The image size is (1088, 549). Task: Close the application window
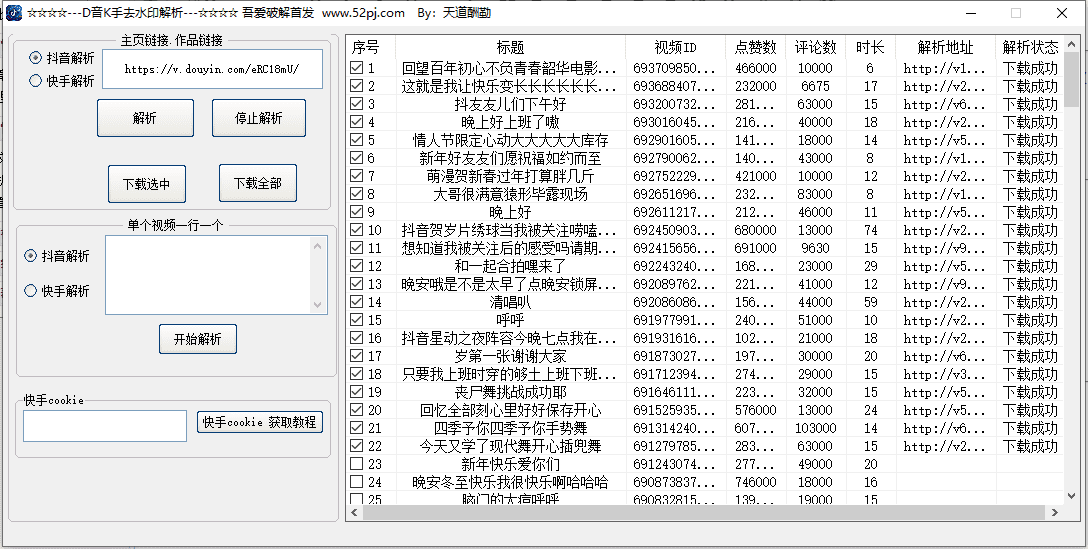pyautogui.click(x=1062, y=12)
